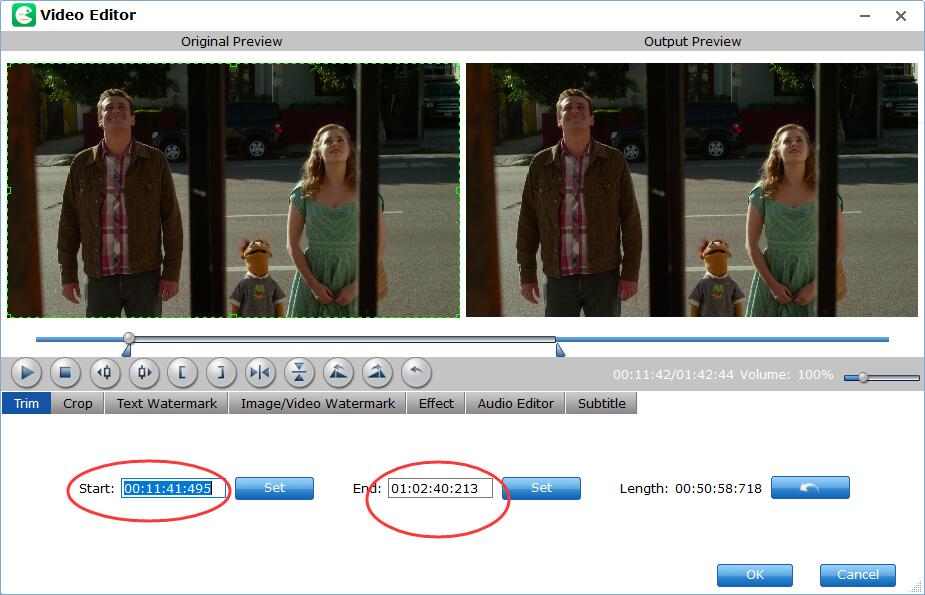The width and height of the screenshot is (925, 595).
Task: Cancel the video editing dialog
Action: tap(858, 575)
